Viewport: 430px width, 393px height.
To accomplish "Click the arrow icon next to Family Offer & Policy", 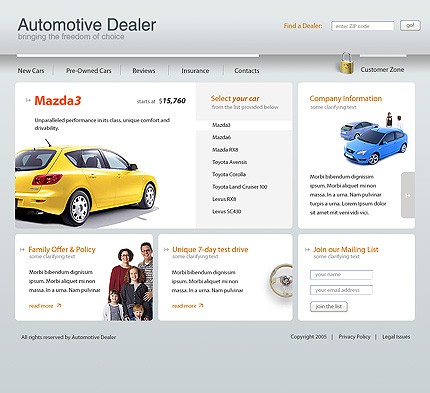I will click(x=22, y=249).
